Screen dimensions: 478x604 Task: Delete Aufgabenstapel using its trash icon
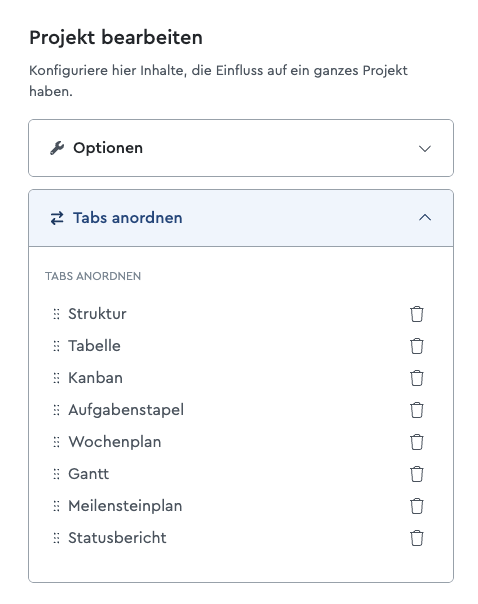click(x=416, y=410)
